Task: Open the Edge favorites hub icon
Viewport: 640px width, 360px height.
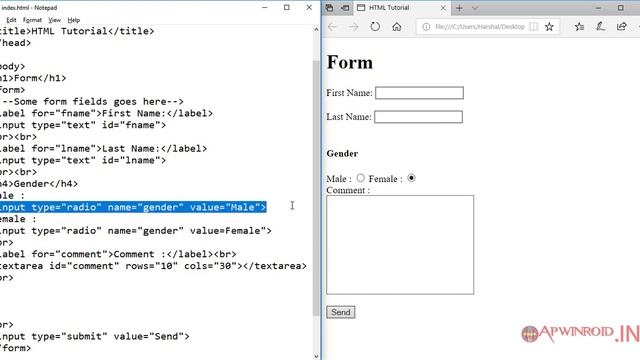Action: click(x=579, y=27)
